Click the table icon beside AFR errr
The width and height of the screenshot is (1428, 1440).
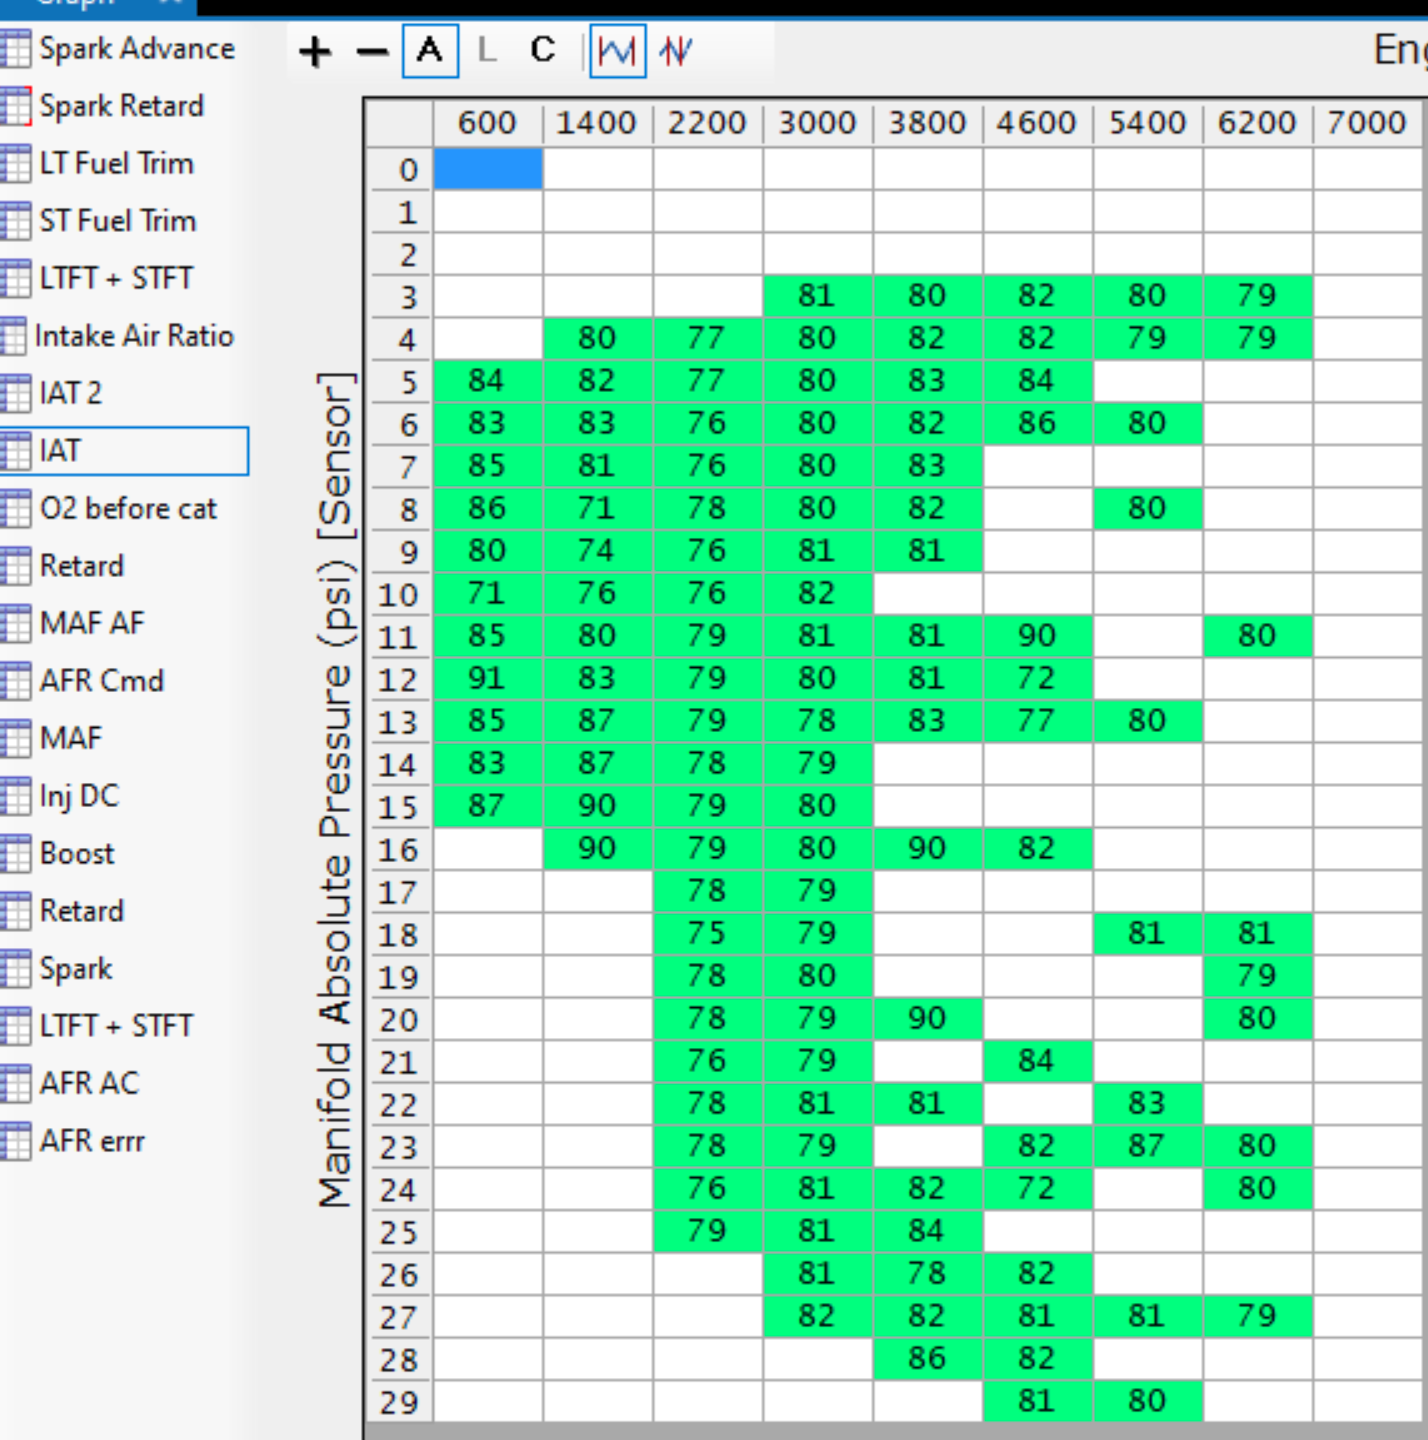(15, 1141)
